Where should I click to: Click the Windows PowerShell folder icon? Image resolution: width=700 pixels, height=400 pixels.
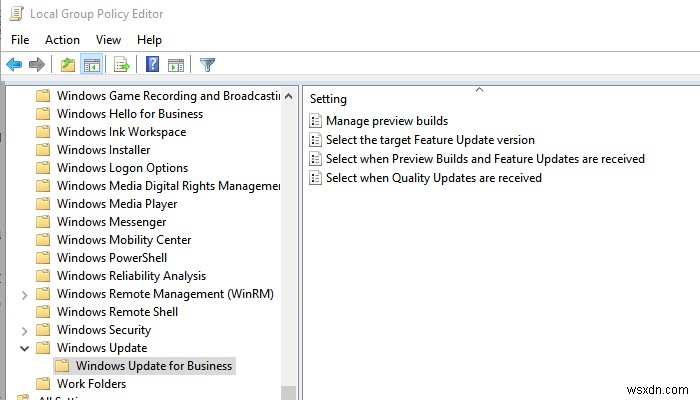[x=43, y=258]
